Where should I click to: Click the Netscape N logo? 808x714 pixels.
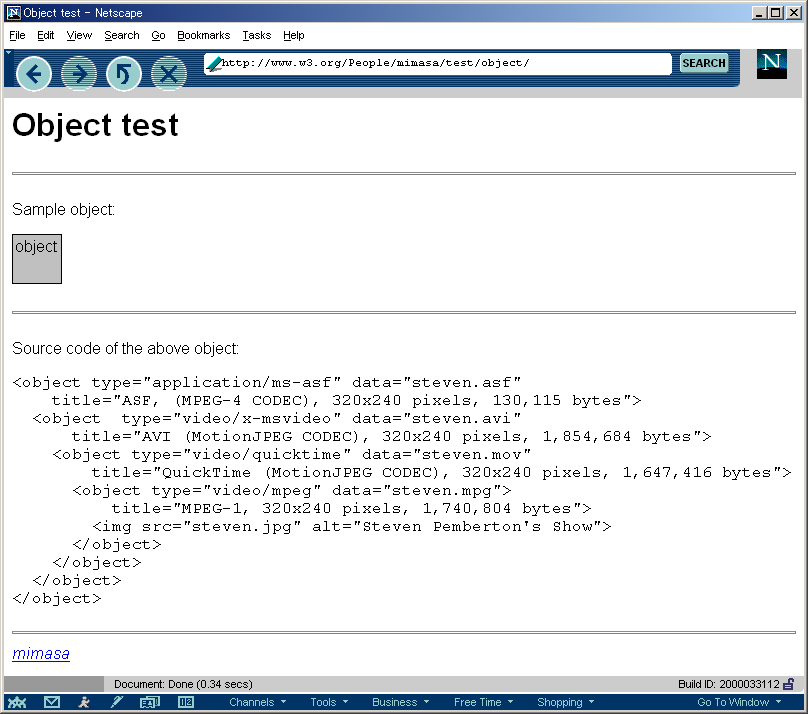click(771, 64)
